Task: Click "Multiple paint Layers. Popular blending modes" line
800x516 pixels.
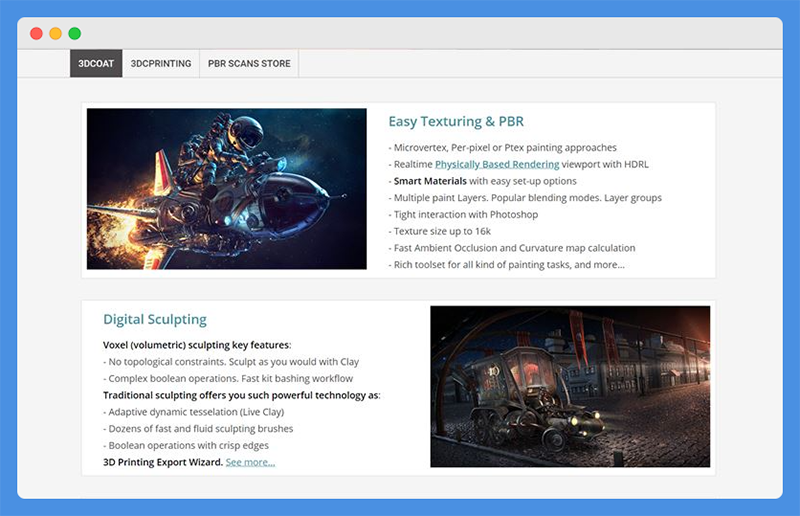Action: tap(525, 198)
